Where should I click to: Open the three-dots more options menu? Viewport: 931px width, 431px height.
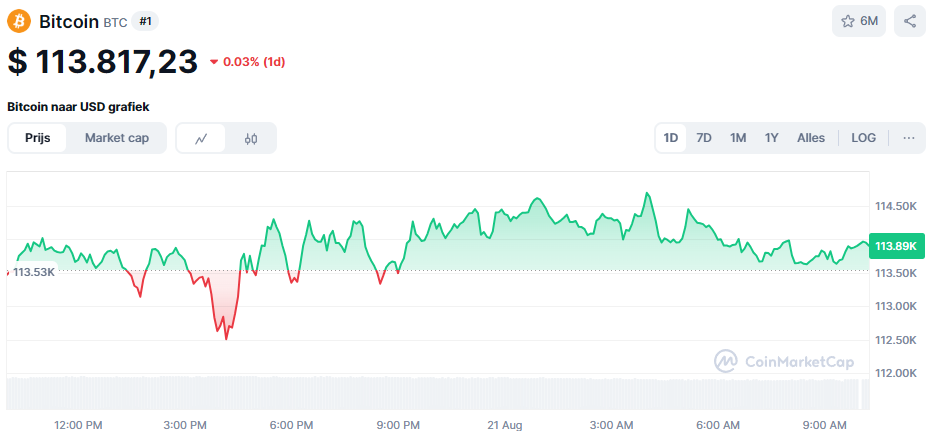coord(908,138)
